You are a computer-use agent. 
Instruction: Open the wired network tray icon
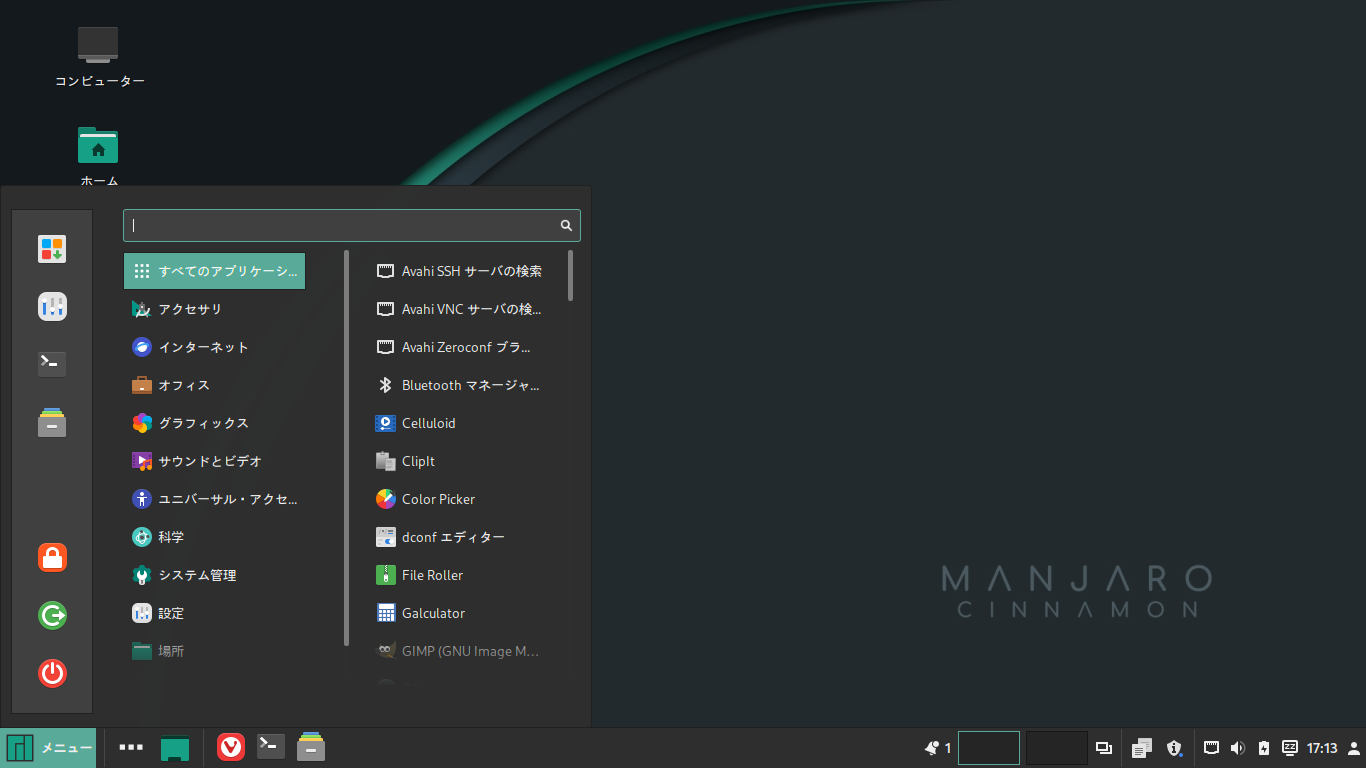click(x=1211, y=747)
